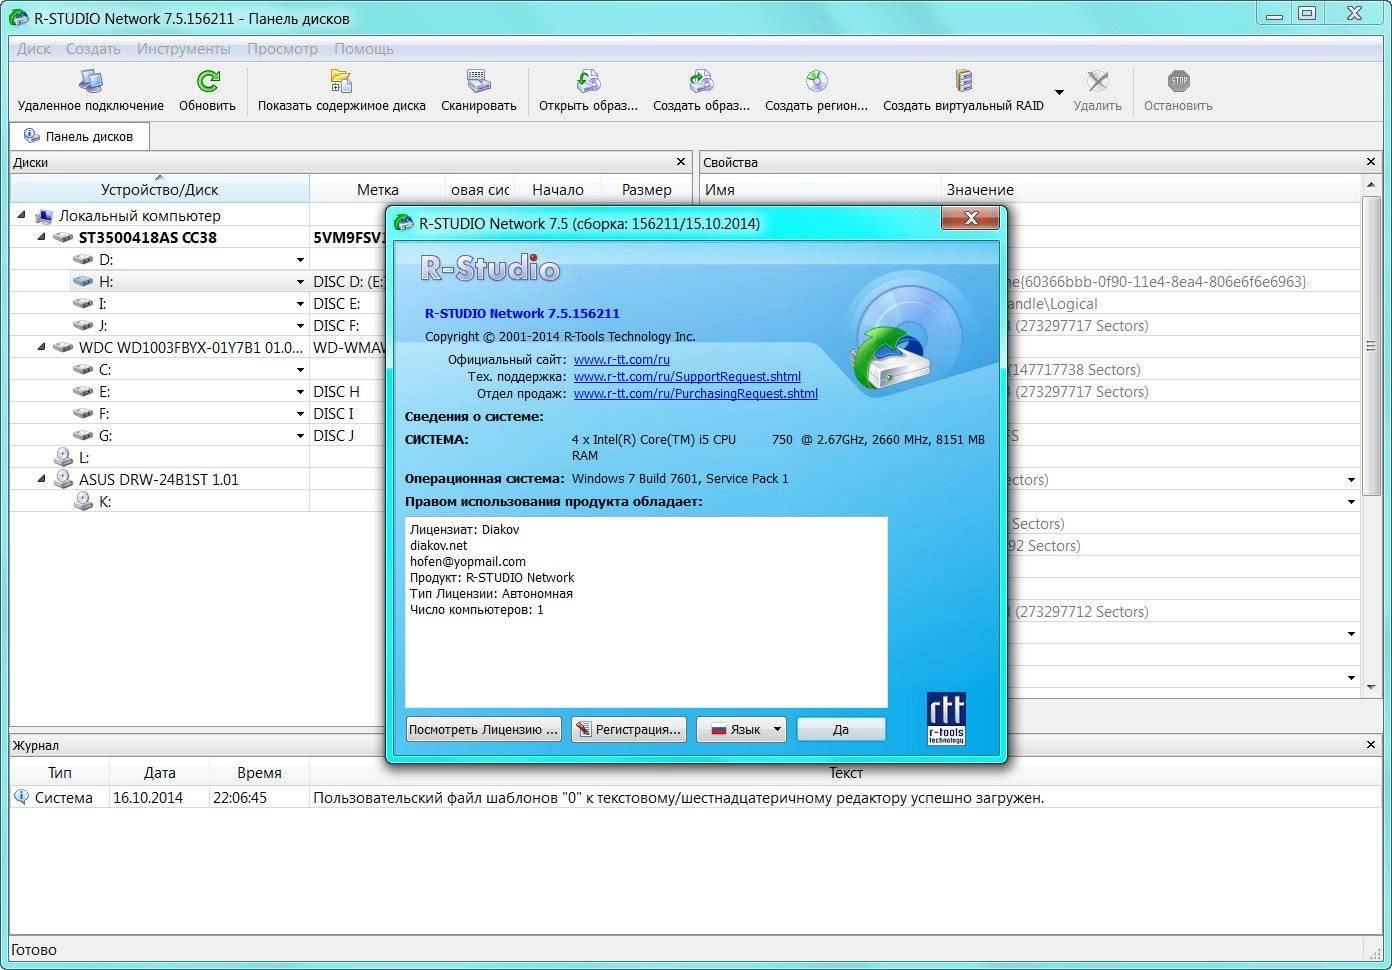Click the Да button in dialog
The width and height of the screenshot is (1392, 970).
(841, 729)
